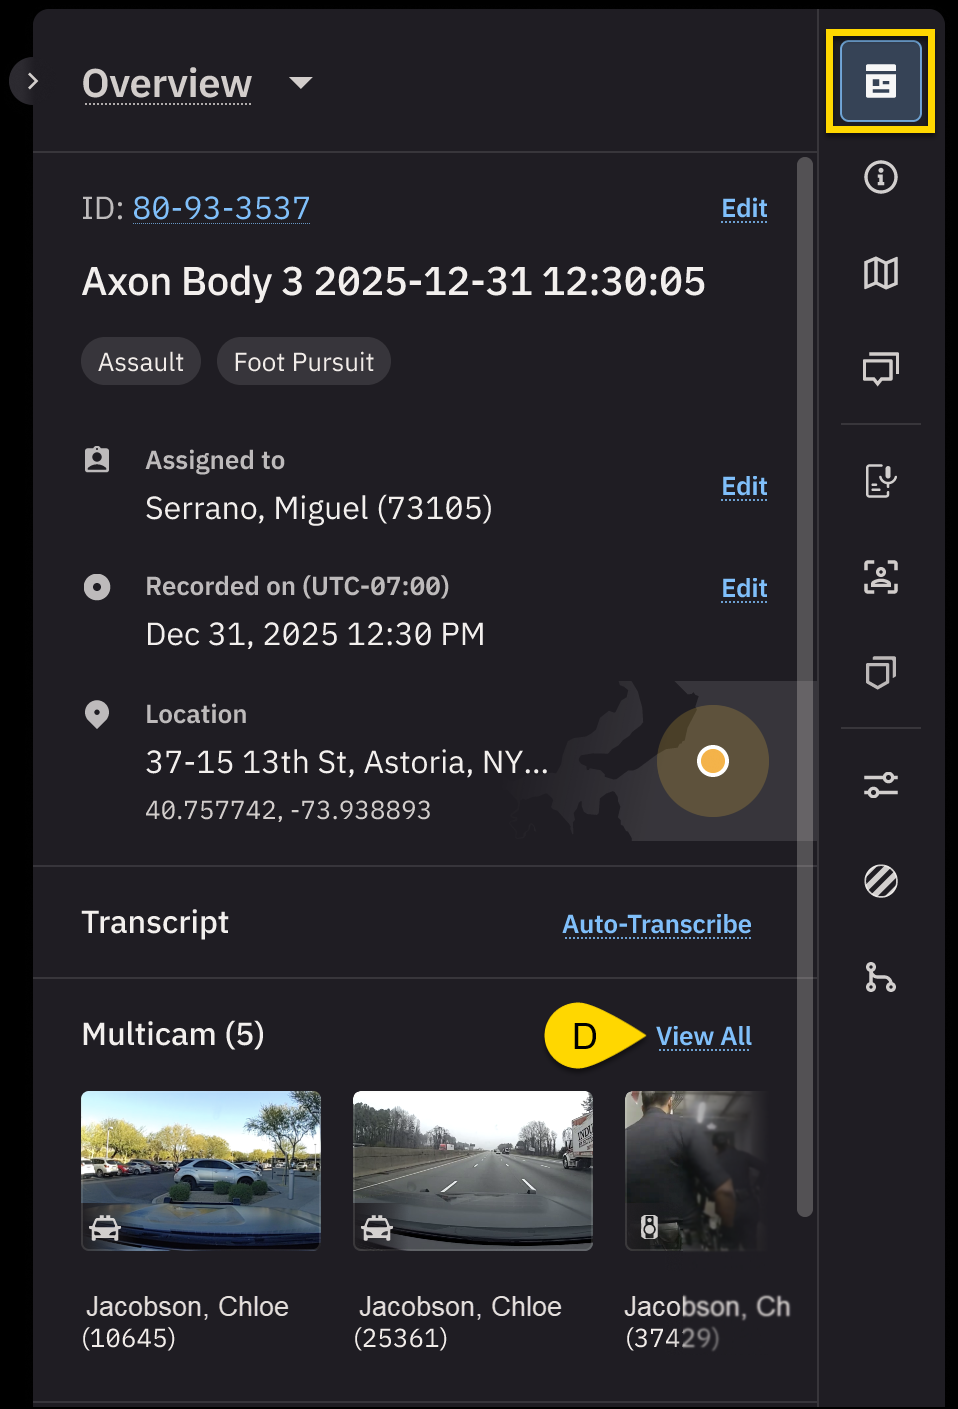Open the adjustment sliders settings icon
The height and width of the screenshot is (1409, 958).
tap(880, 785)
